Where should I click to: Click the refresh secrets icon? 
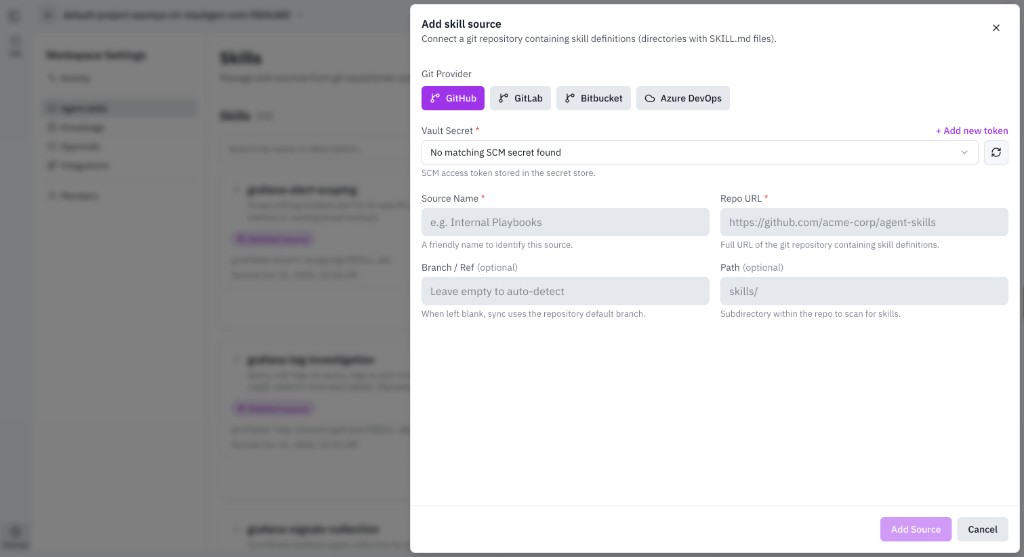pyautogui.click(x=996, y=152)
